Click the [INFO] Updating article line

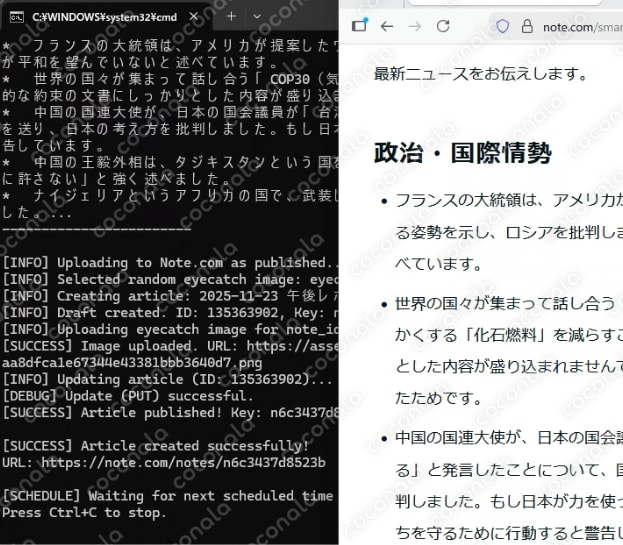[x=167, y=379]
